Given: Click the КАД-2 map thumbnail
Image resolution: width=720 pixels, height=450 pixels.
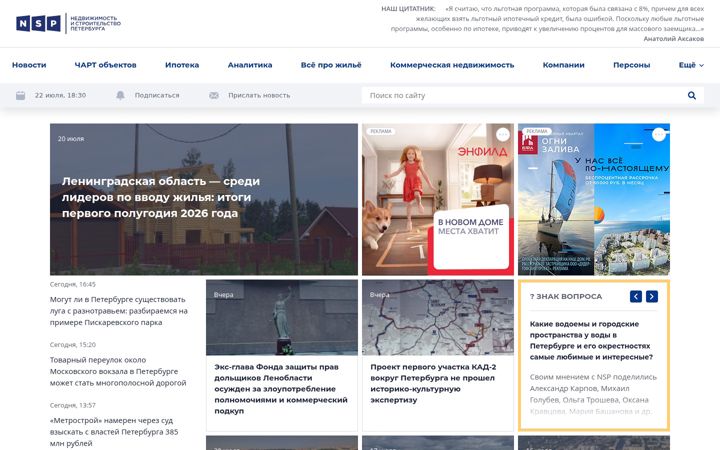Looking at the screenshot, I should 438,318.
